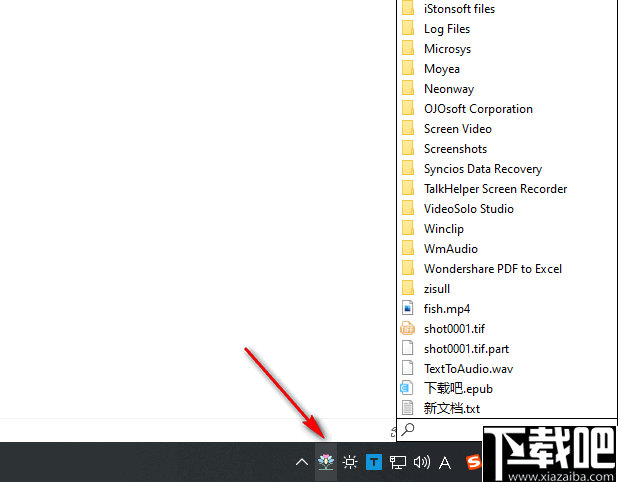Image resolution: width=618 pixels, height=482 pixels.
Task: Click the orange TIFF icon of shot0001.tif
Action: tap(408, 328)
